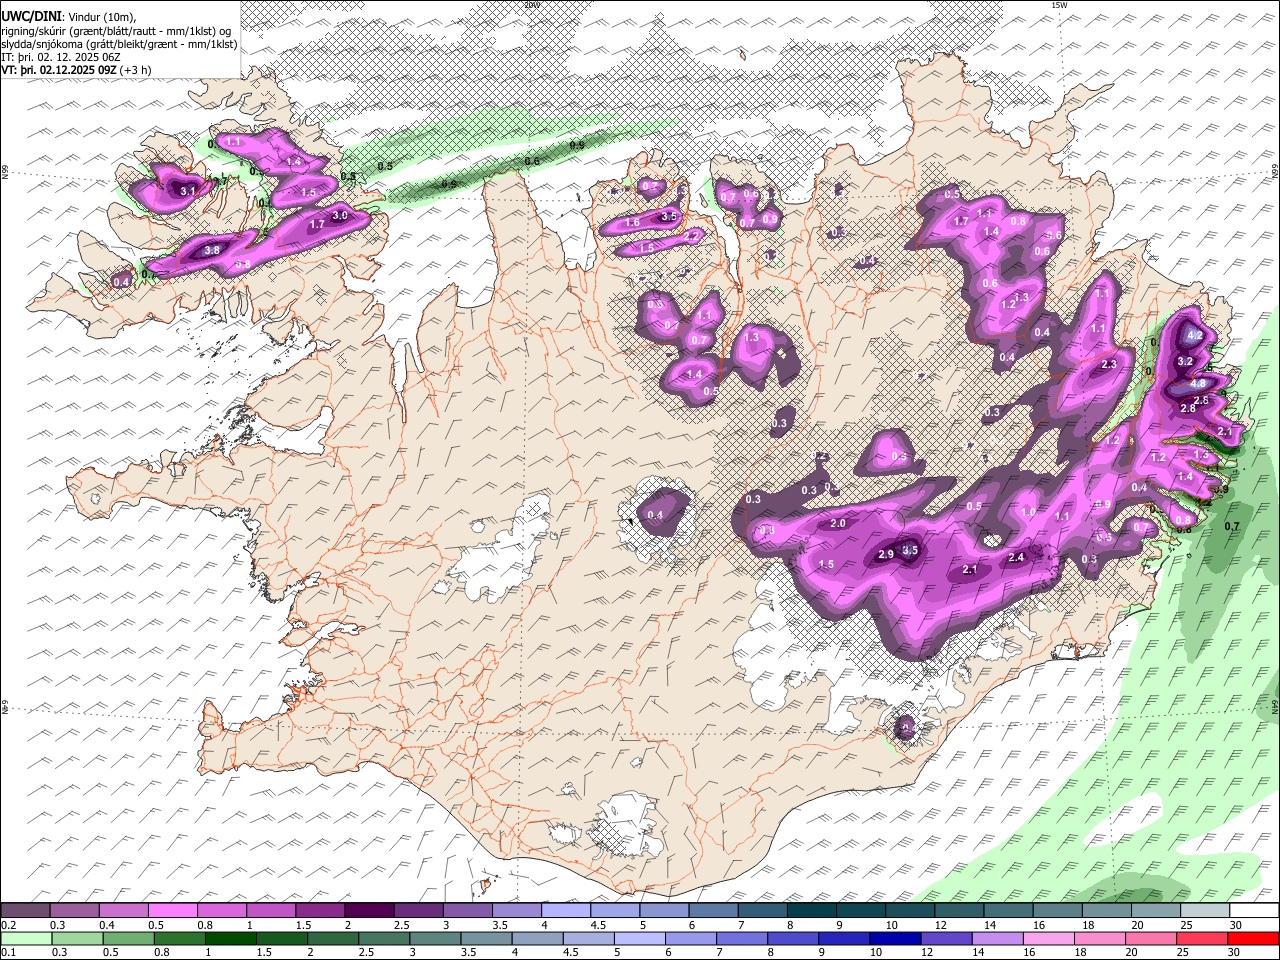This screenshot has width=1280, height=960.
Task: Click the 2.4 snowfall value on the map
Action: [1017, 557]
